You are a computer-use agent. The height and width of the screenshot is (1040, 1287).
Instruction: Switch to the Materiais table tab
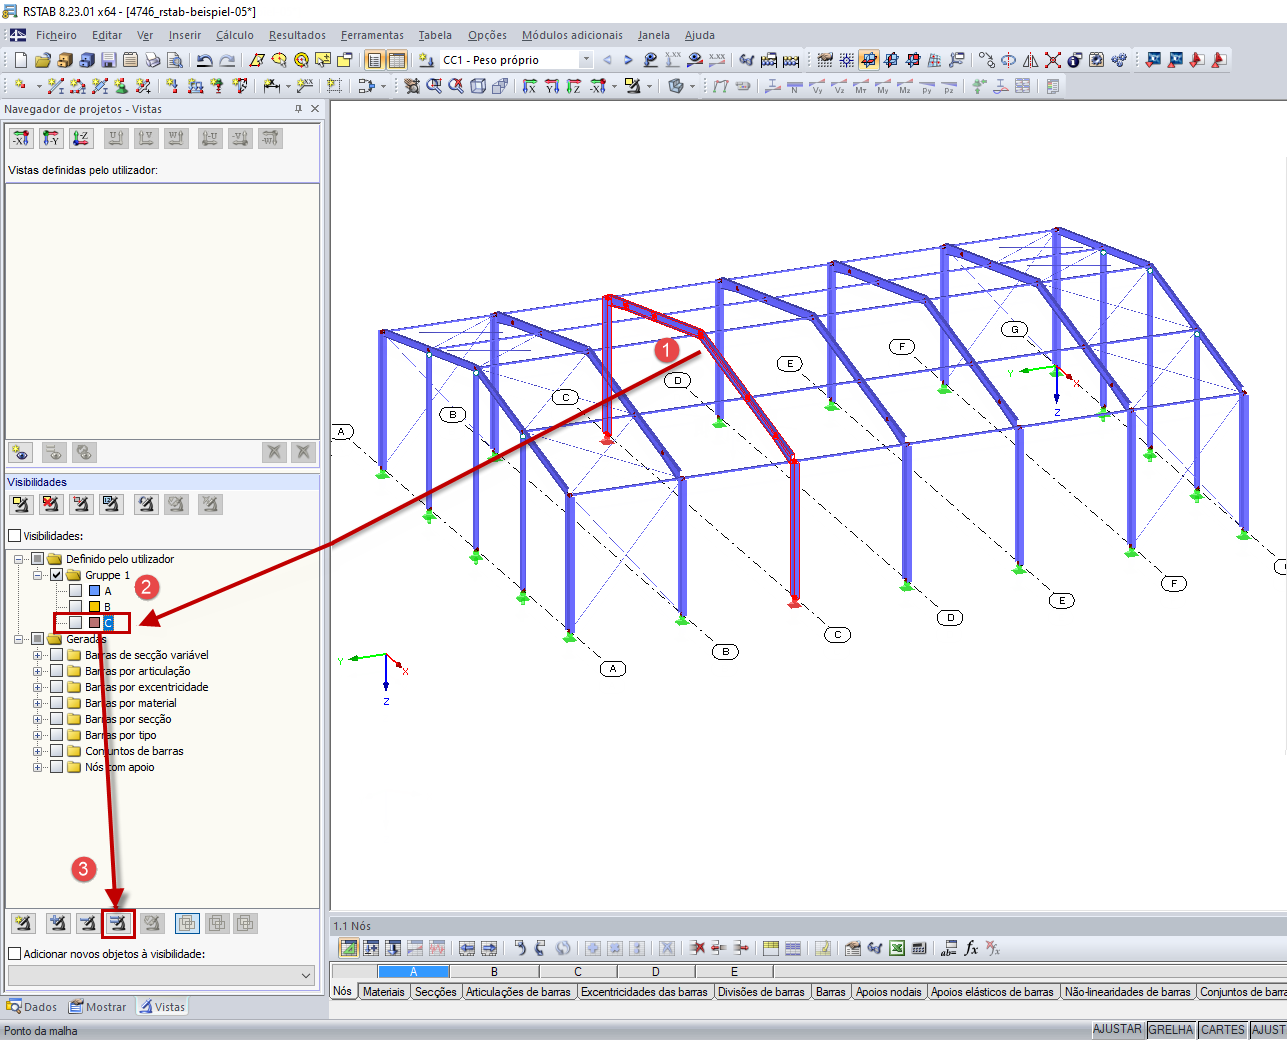click(384, 992)
